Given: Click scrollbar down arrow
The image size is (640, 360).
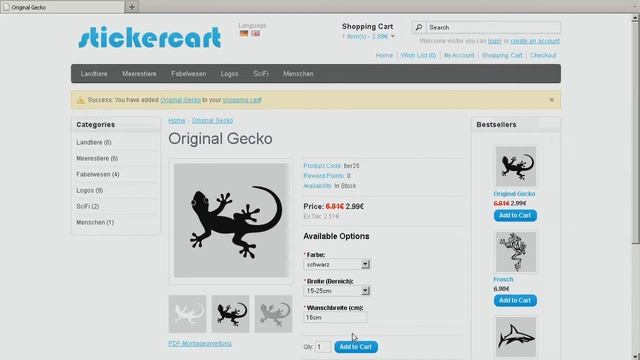Looking at the screenshot, I should coord(636,356).
